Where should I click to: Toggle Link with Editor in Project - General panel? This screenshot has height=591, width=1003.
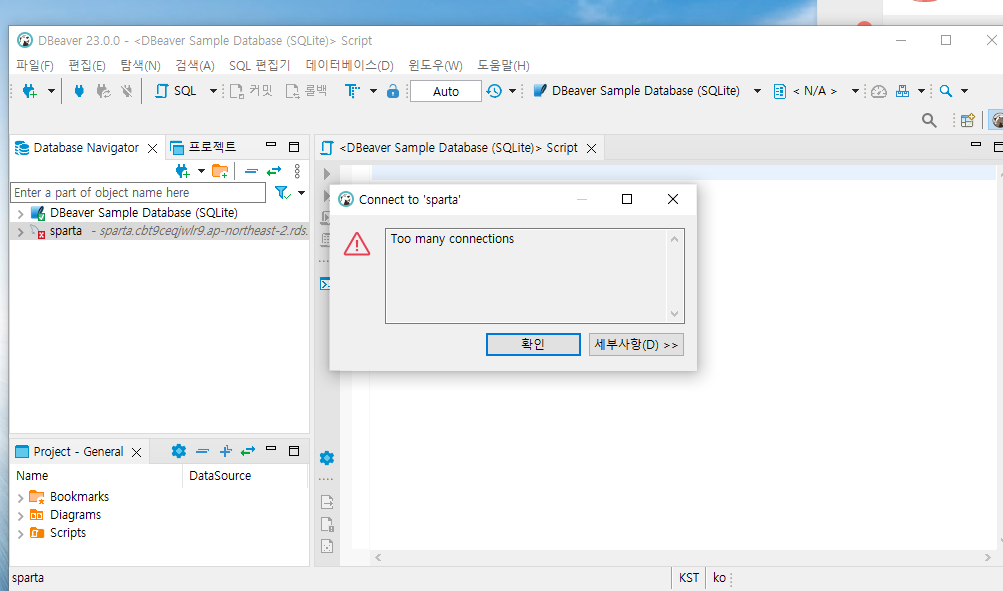coord(248,451)
